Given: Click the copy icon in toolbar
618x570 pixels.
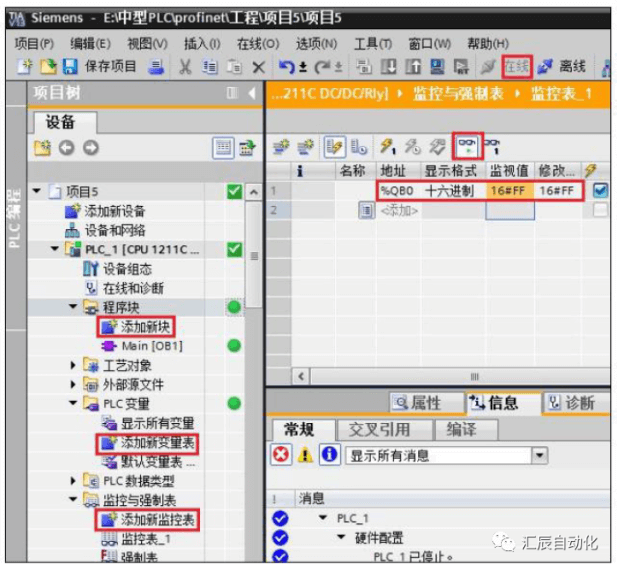Looking at the screenshot, I should pyautogui.click(x=209, y=67).
